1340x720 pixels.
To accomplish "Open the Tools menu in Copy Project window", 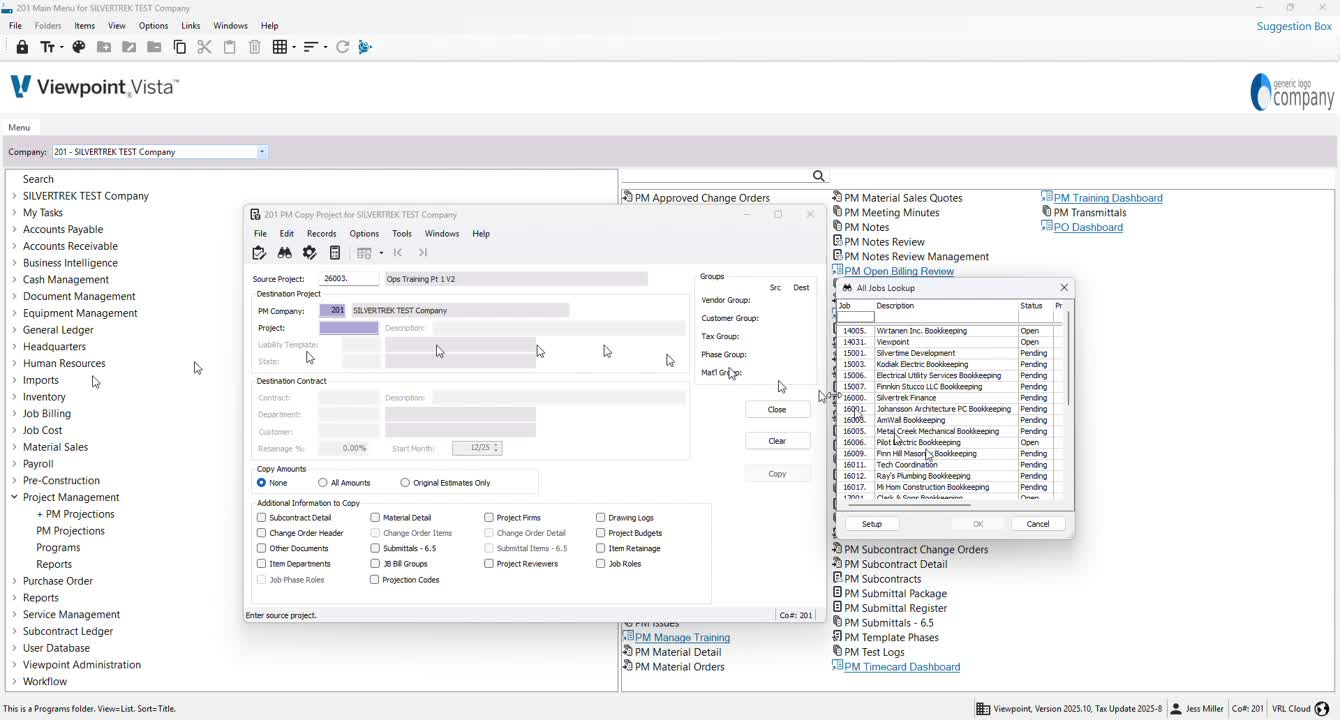I will pos(402,234).
